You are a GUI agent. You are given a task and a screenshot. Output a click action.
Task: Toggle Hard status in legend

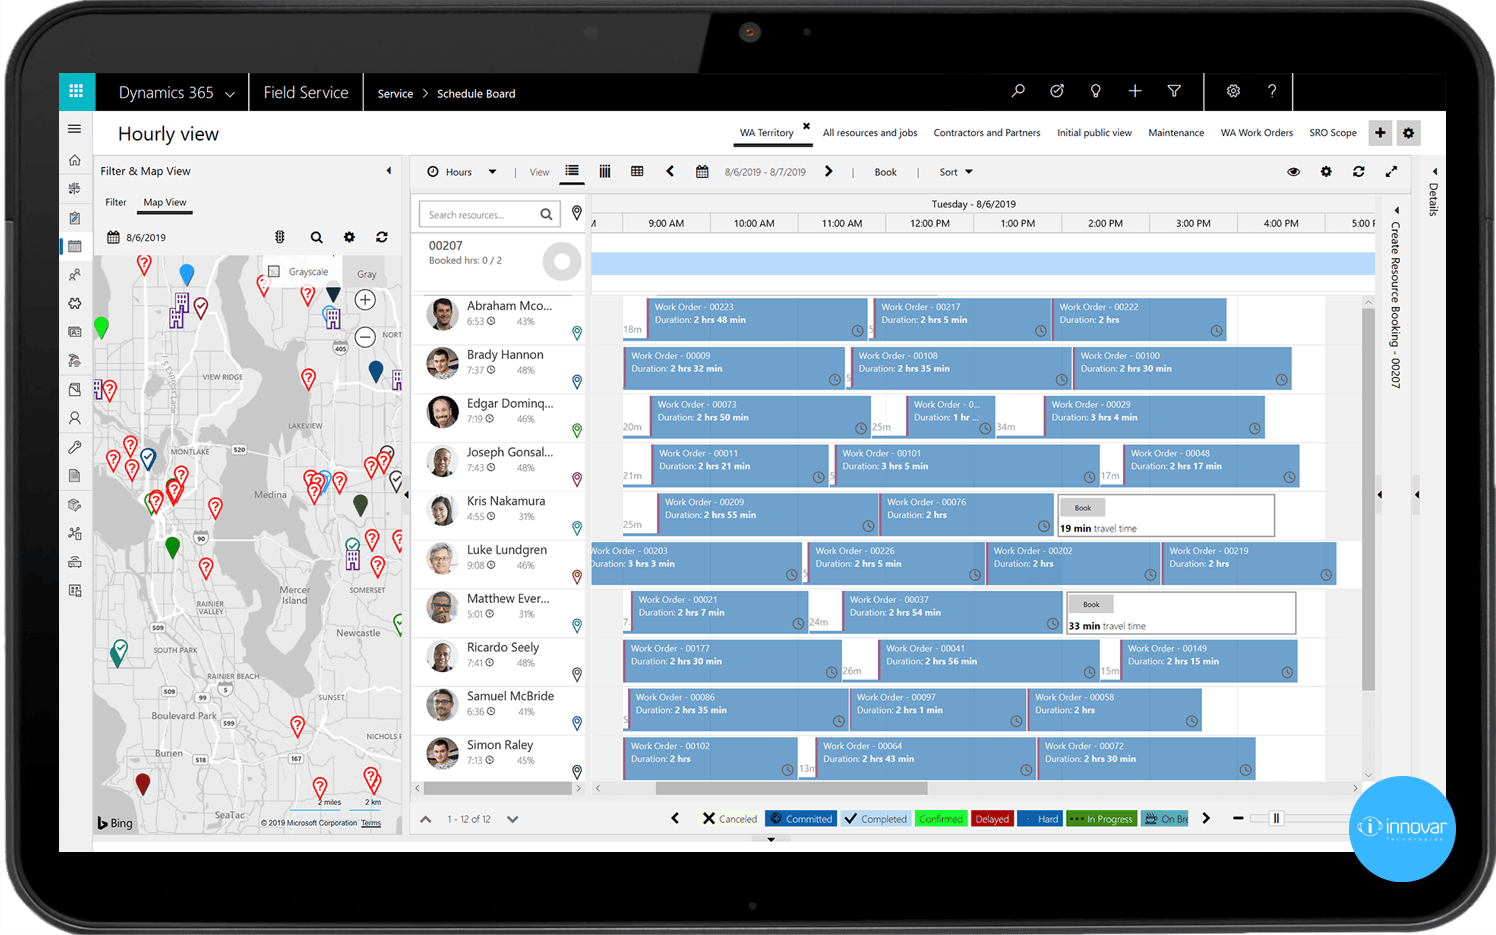pos(1040,818)
